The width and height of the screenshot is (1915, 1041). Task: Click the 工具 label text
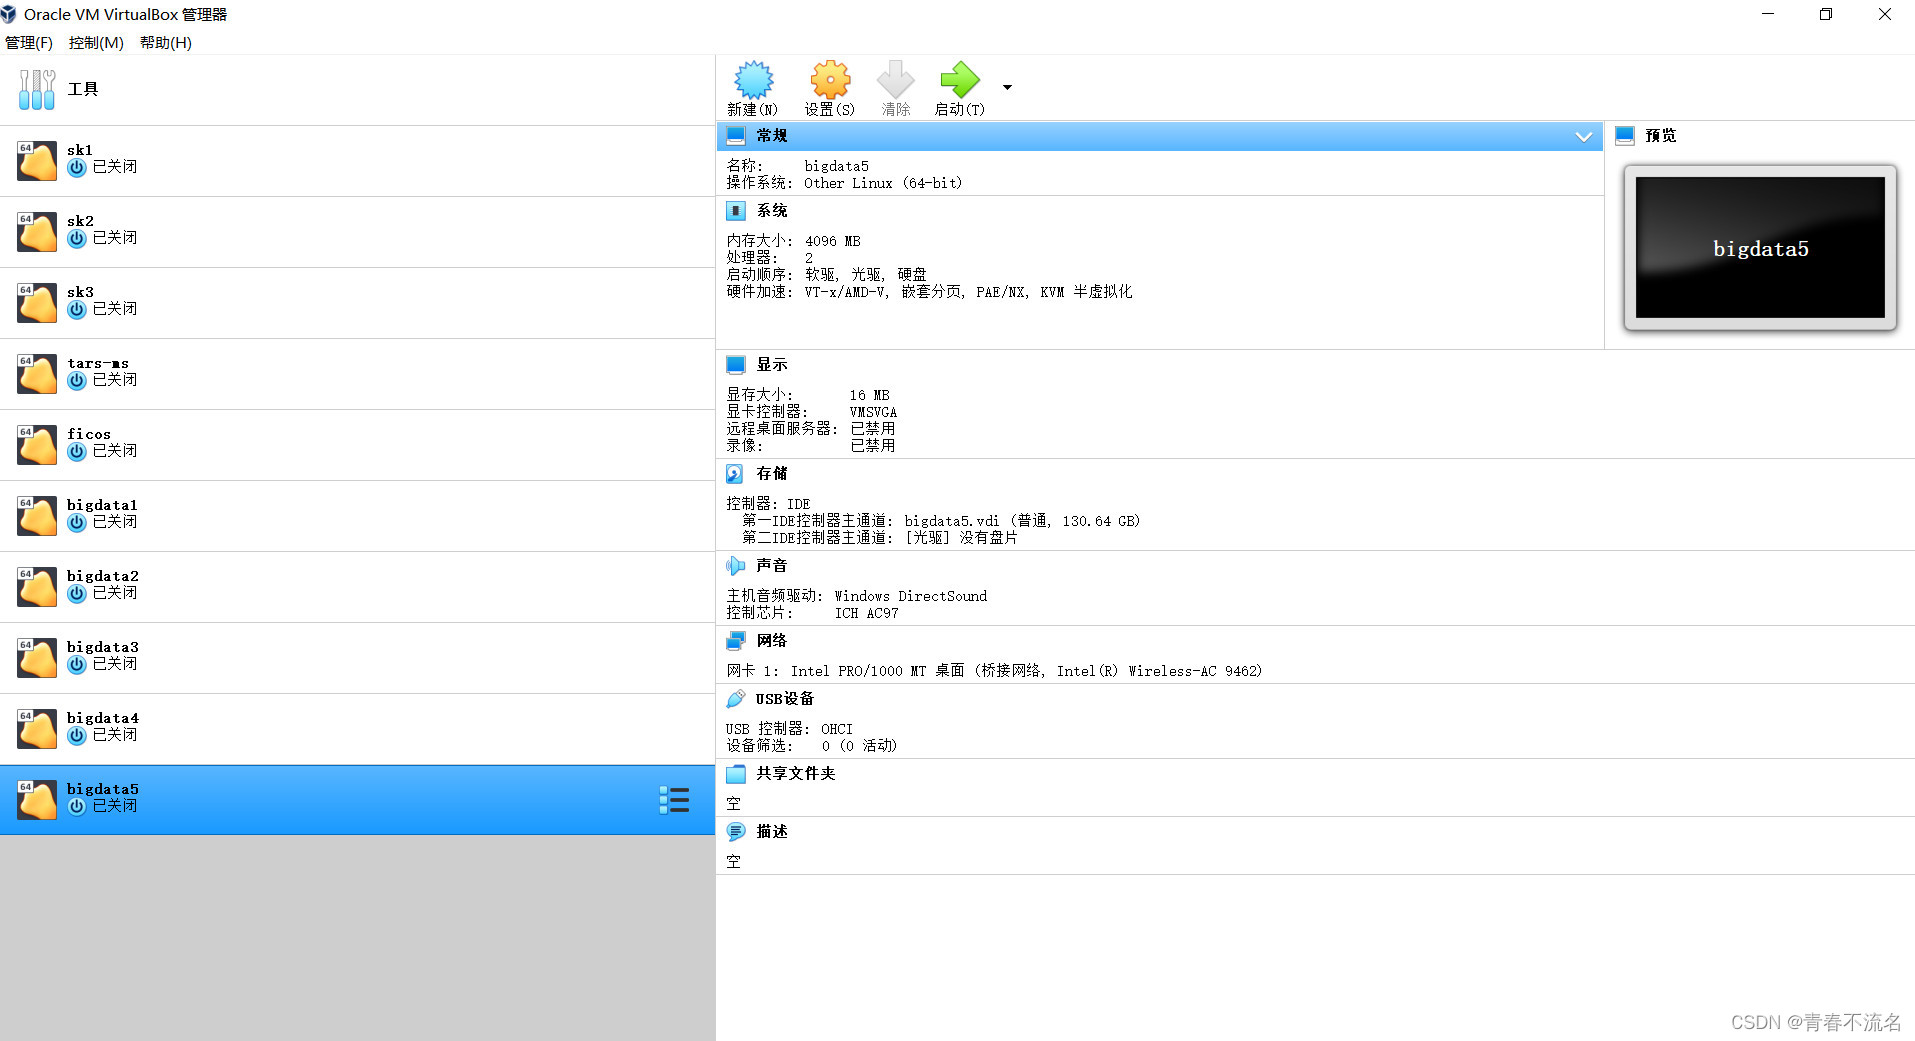83,89
